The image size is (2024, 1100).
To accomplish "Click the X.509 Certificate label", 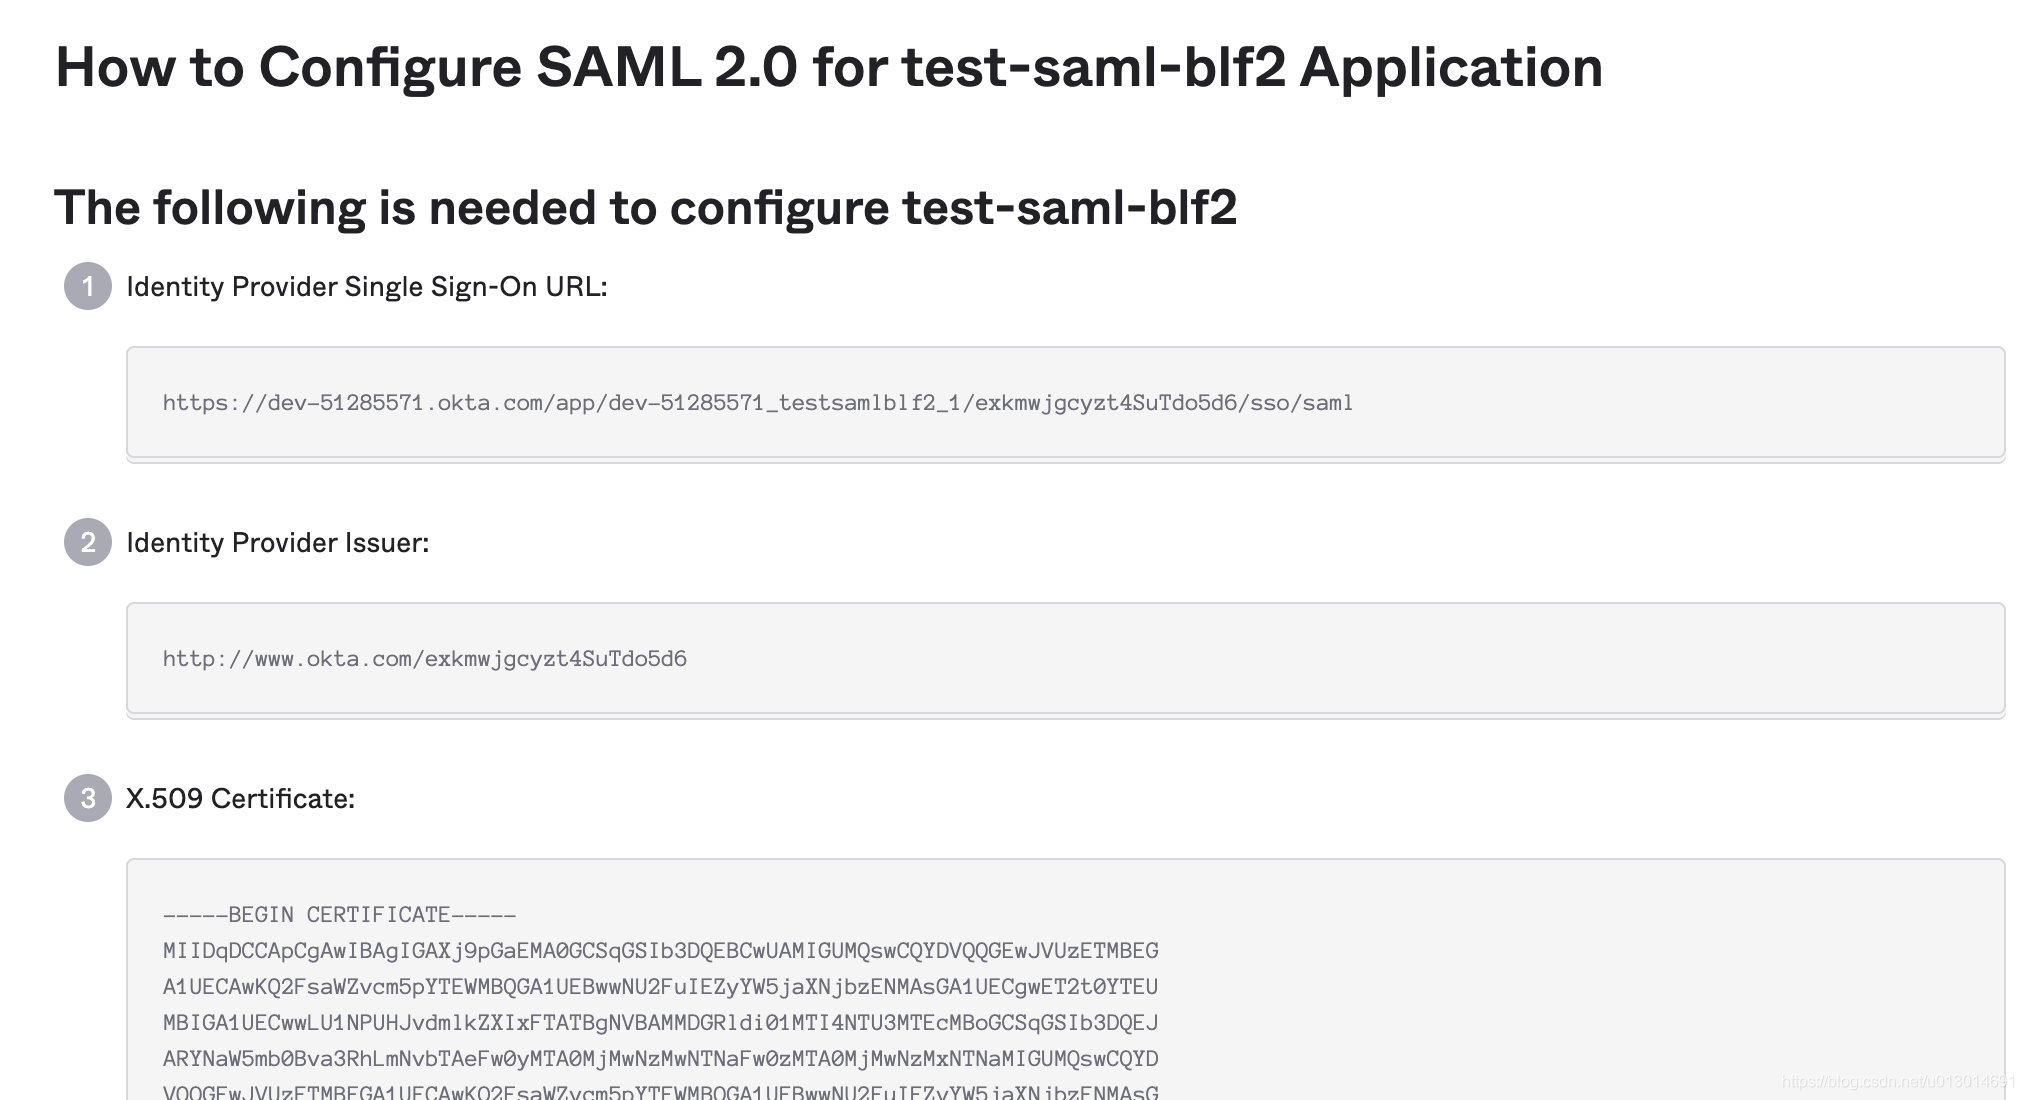I will click(240, 799).
